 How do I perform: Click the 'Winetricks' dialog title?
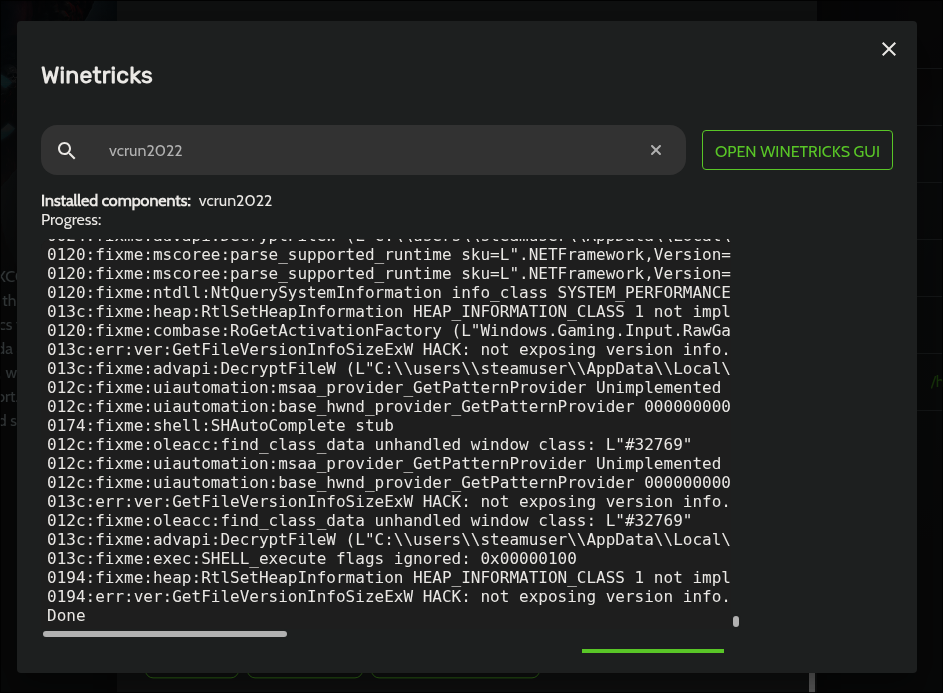coord(97,76)
